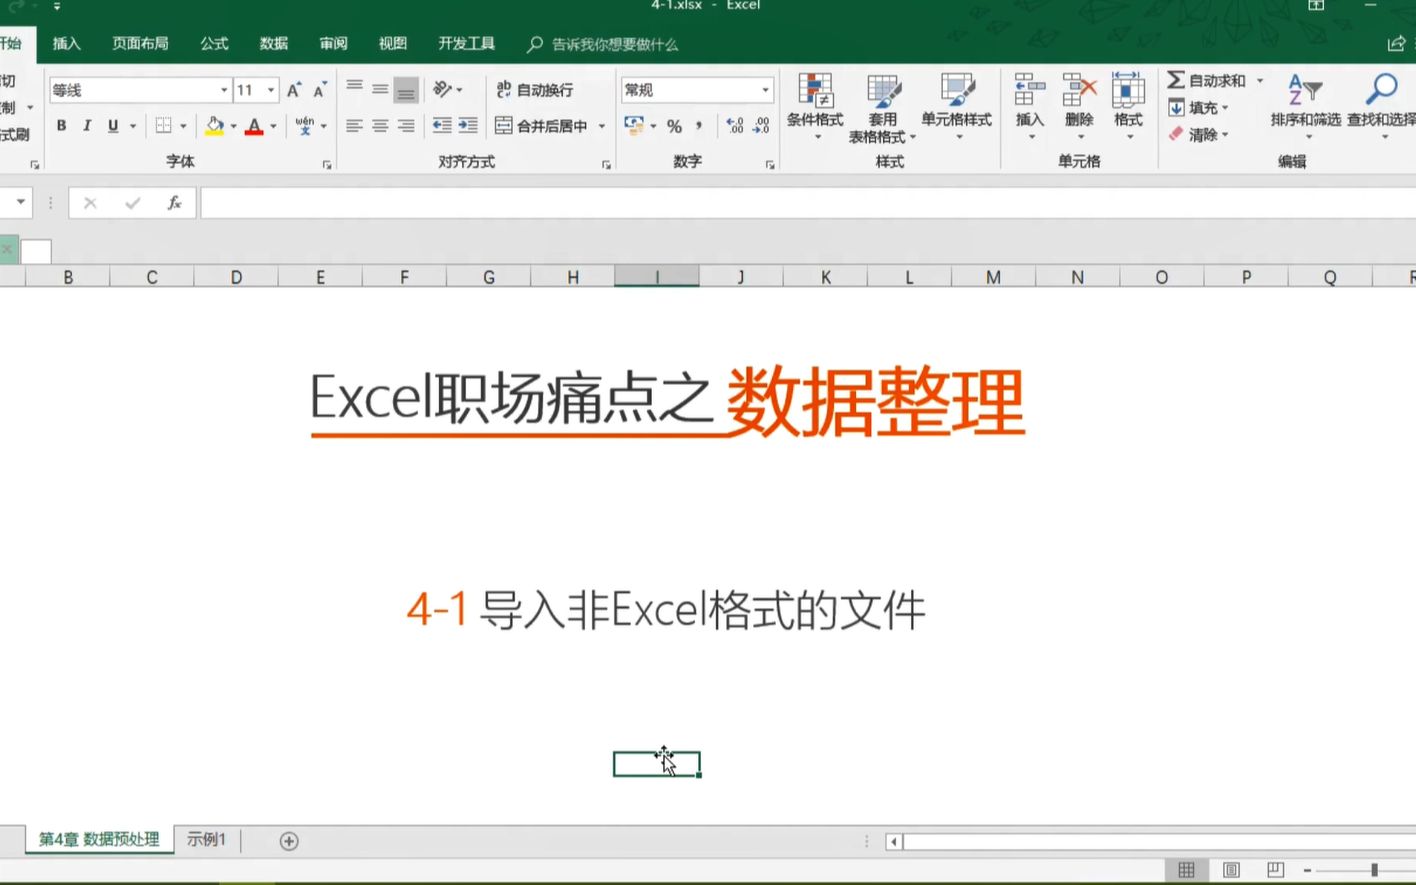Open the 数据 ribbon tab

tap(274, 44)
